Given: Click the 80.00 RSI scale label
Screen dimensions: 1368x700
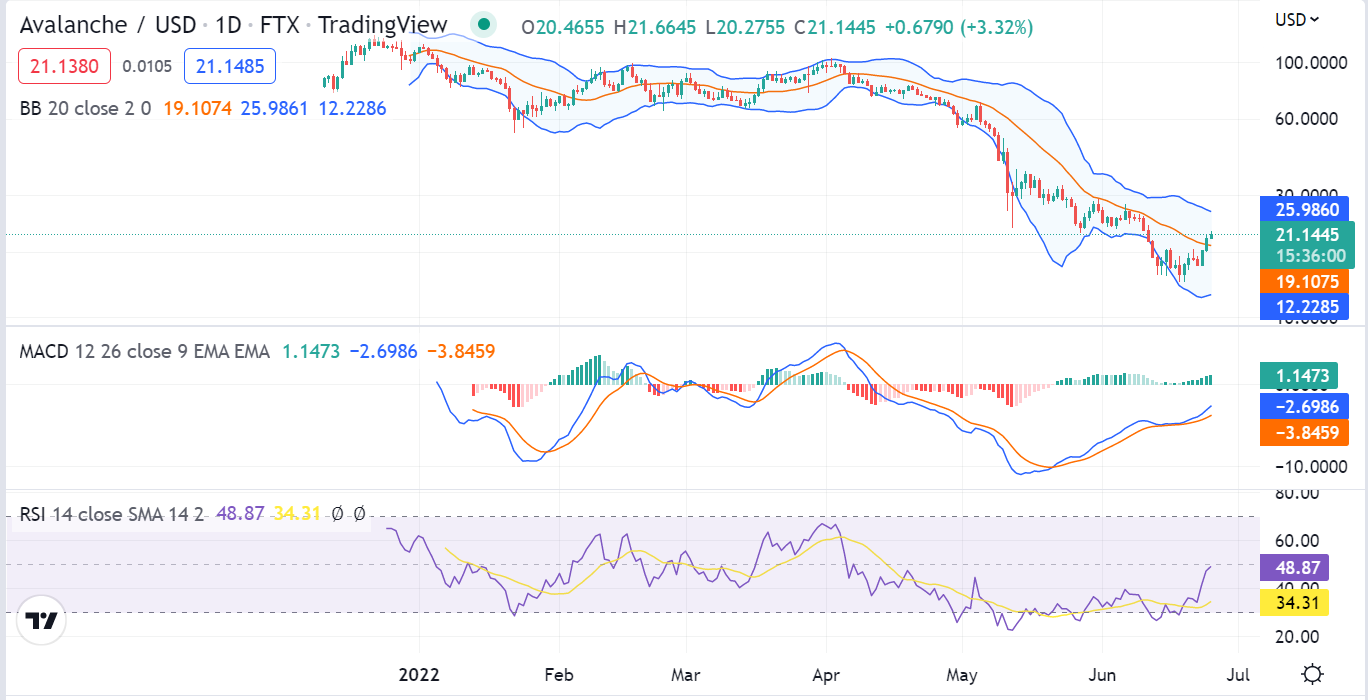Looking at the screenshot, I should point(1296,492).
